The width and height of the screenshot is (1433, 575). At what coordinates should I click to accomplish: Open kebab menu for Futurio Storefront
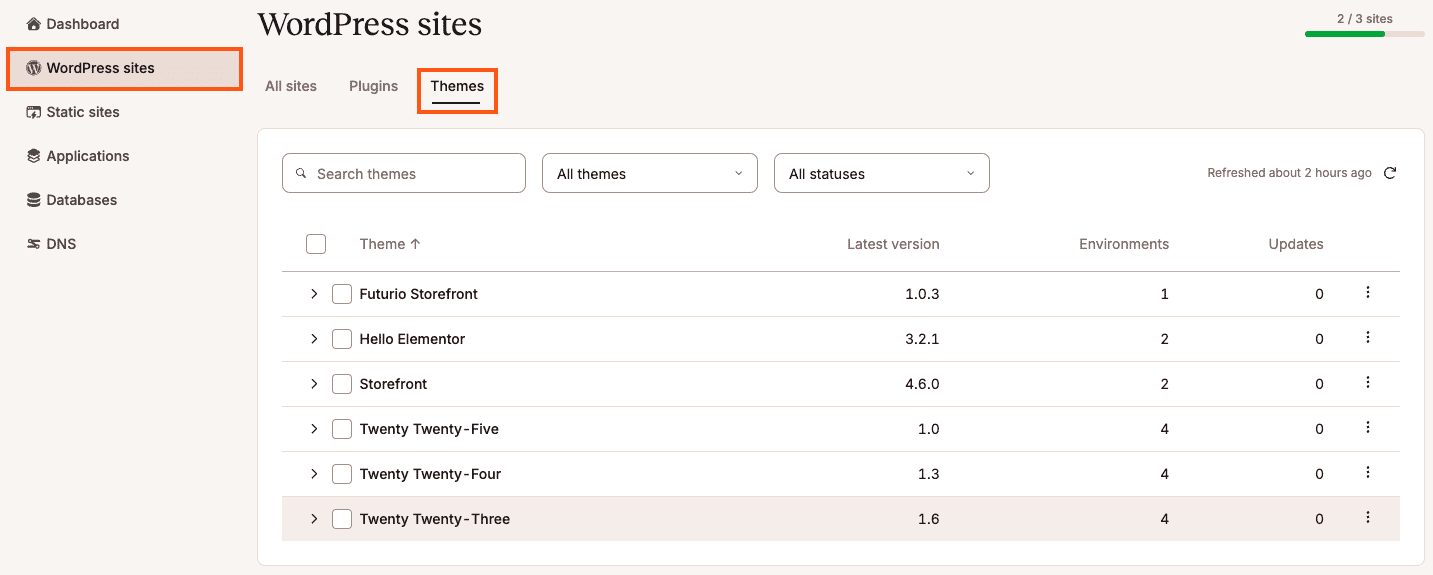(x=1368, y=293)
